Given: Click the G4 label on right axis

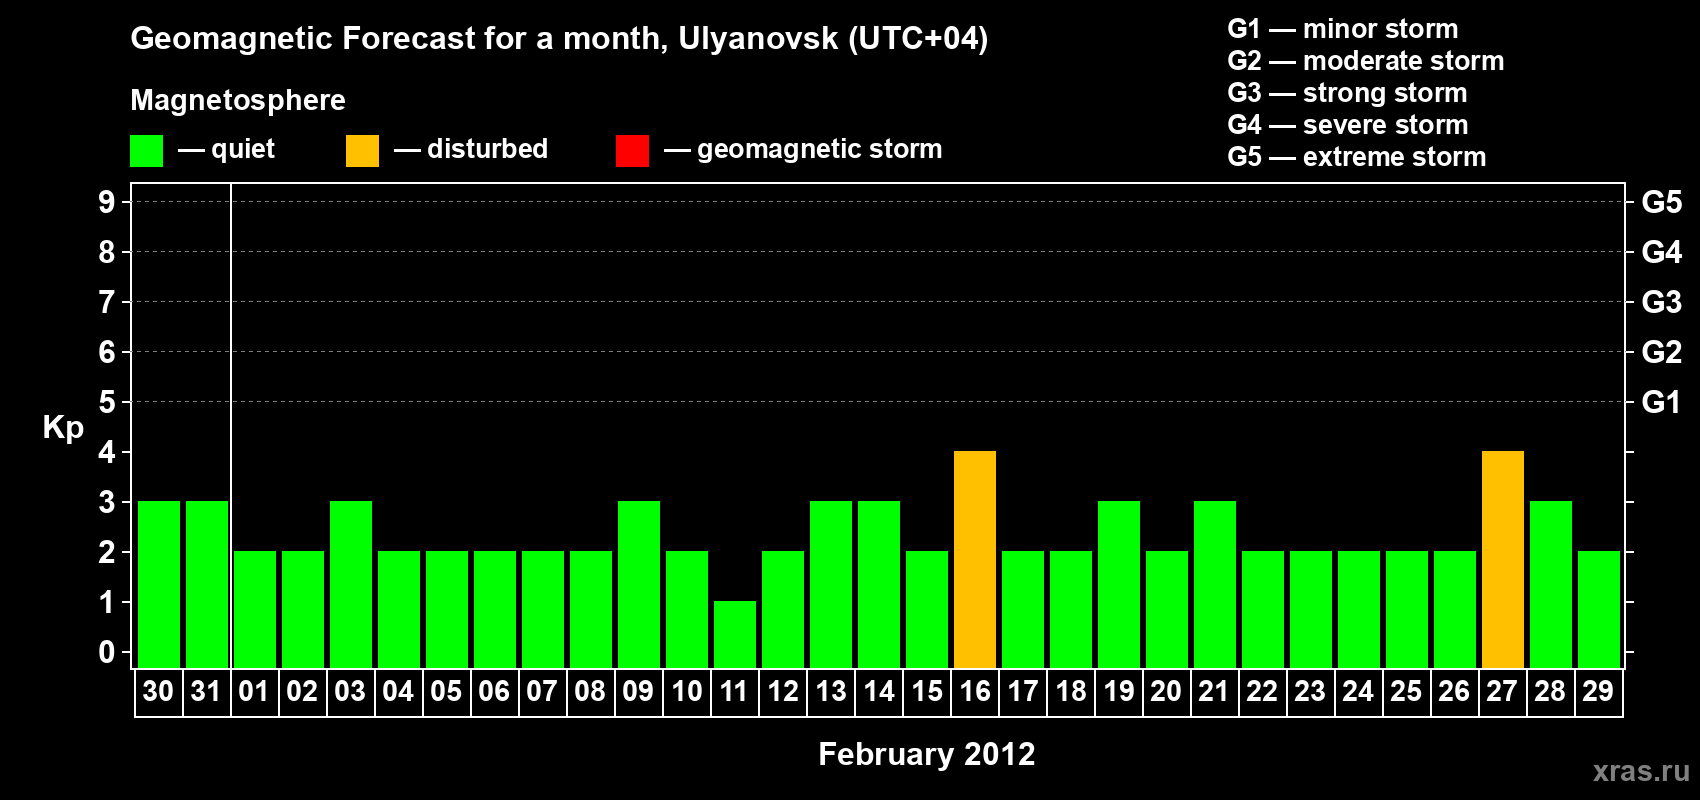Looking at the screenshot, I should pyautogui.click(x=1661, y=252).
